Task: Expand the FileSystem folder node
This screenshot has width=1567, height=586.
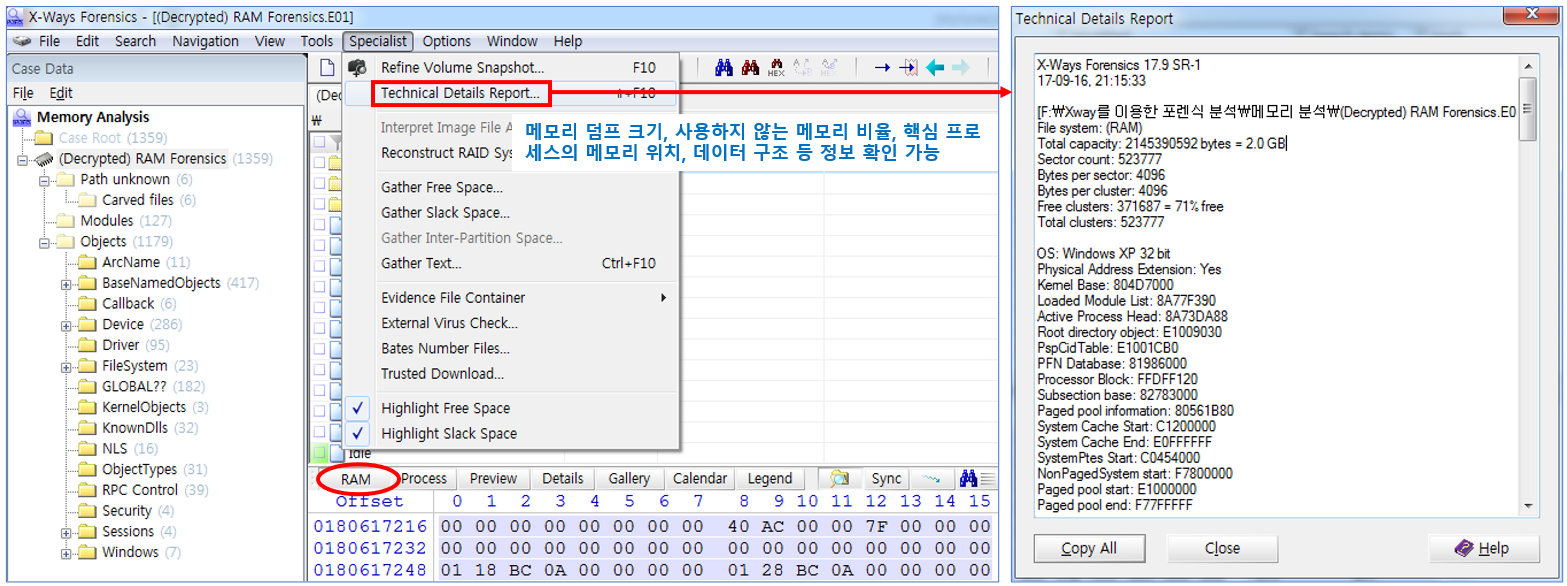Action: pyautogui.click(x=66, y=367)
